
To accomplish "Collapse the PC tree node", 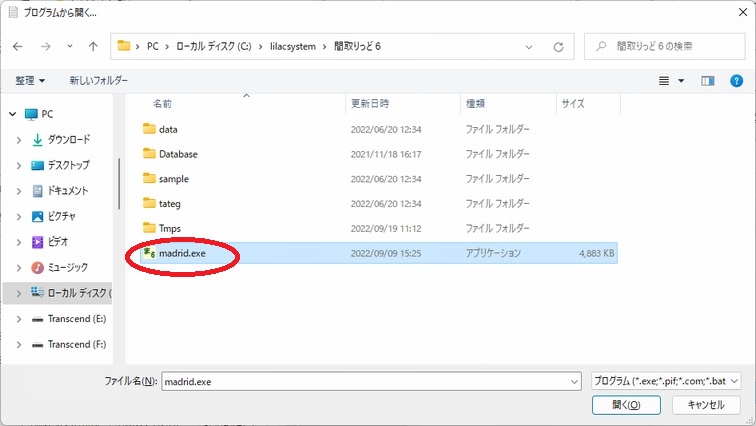I will pyautogui.click(x=13, y=114).
